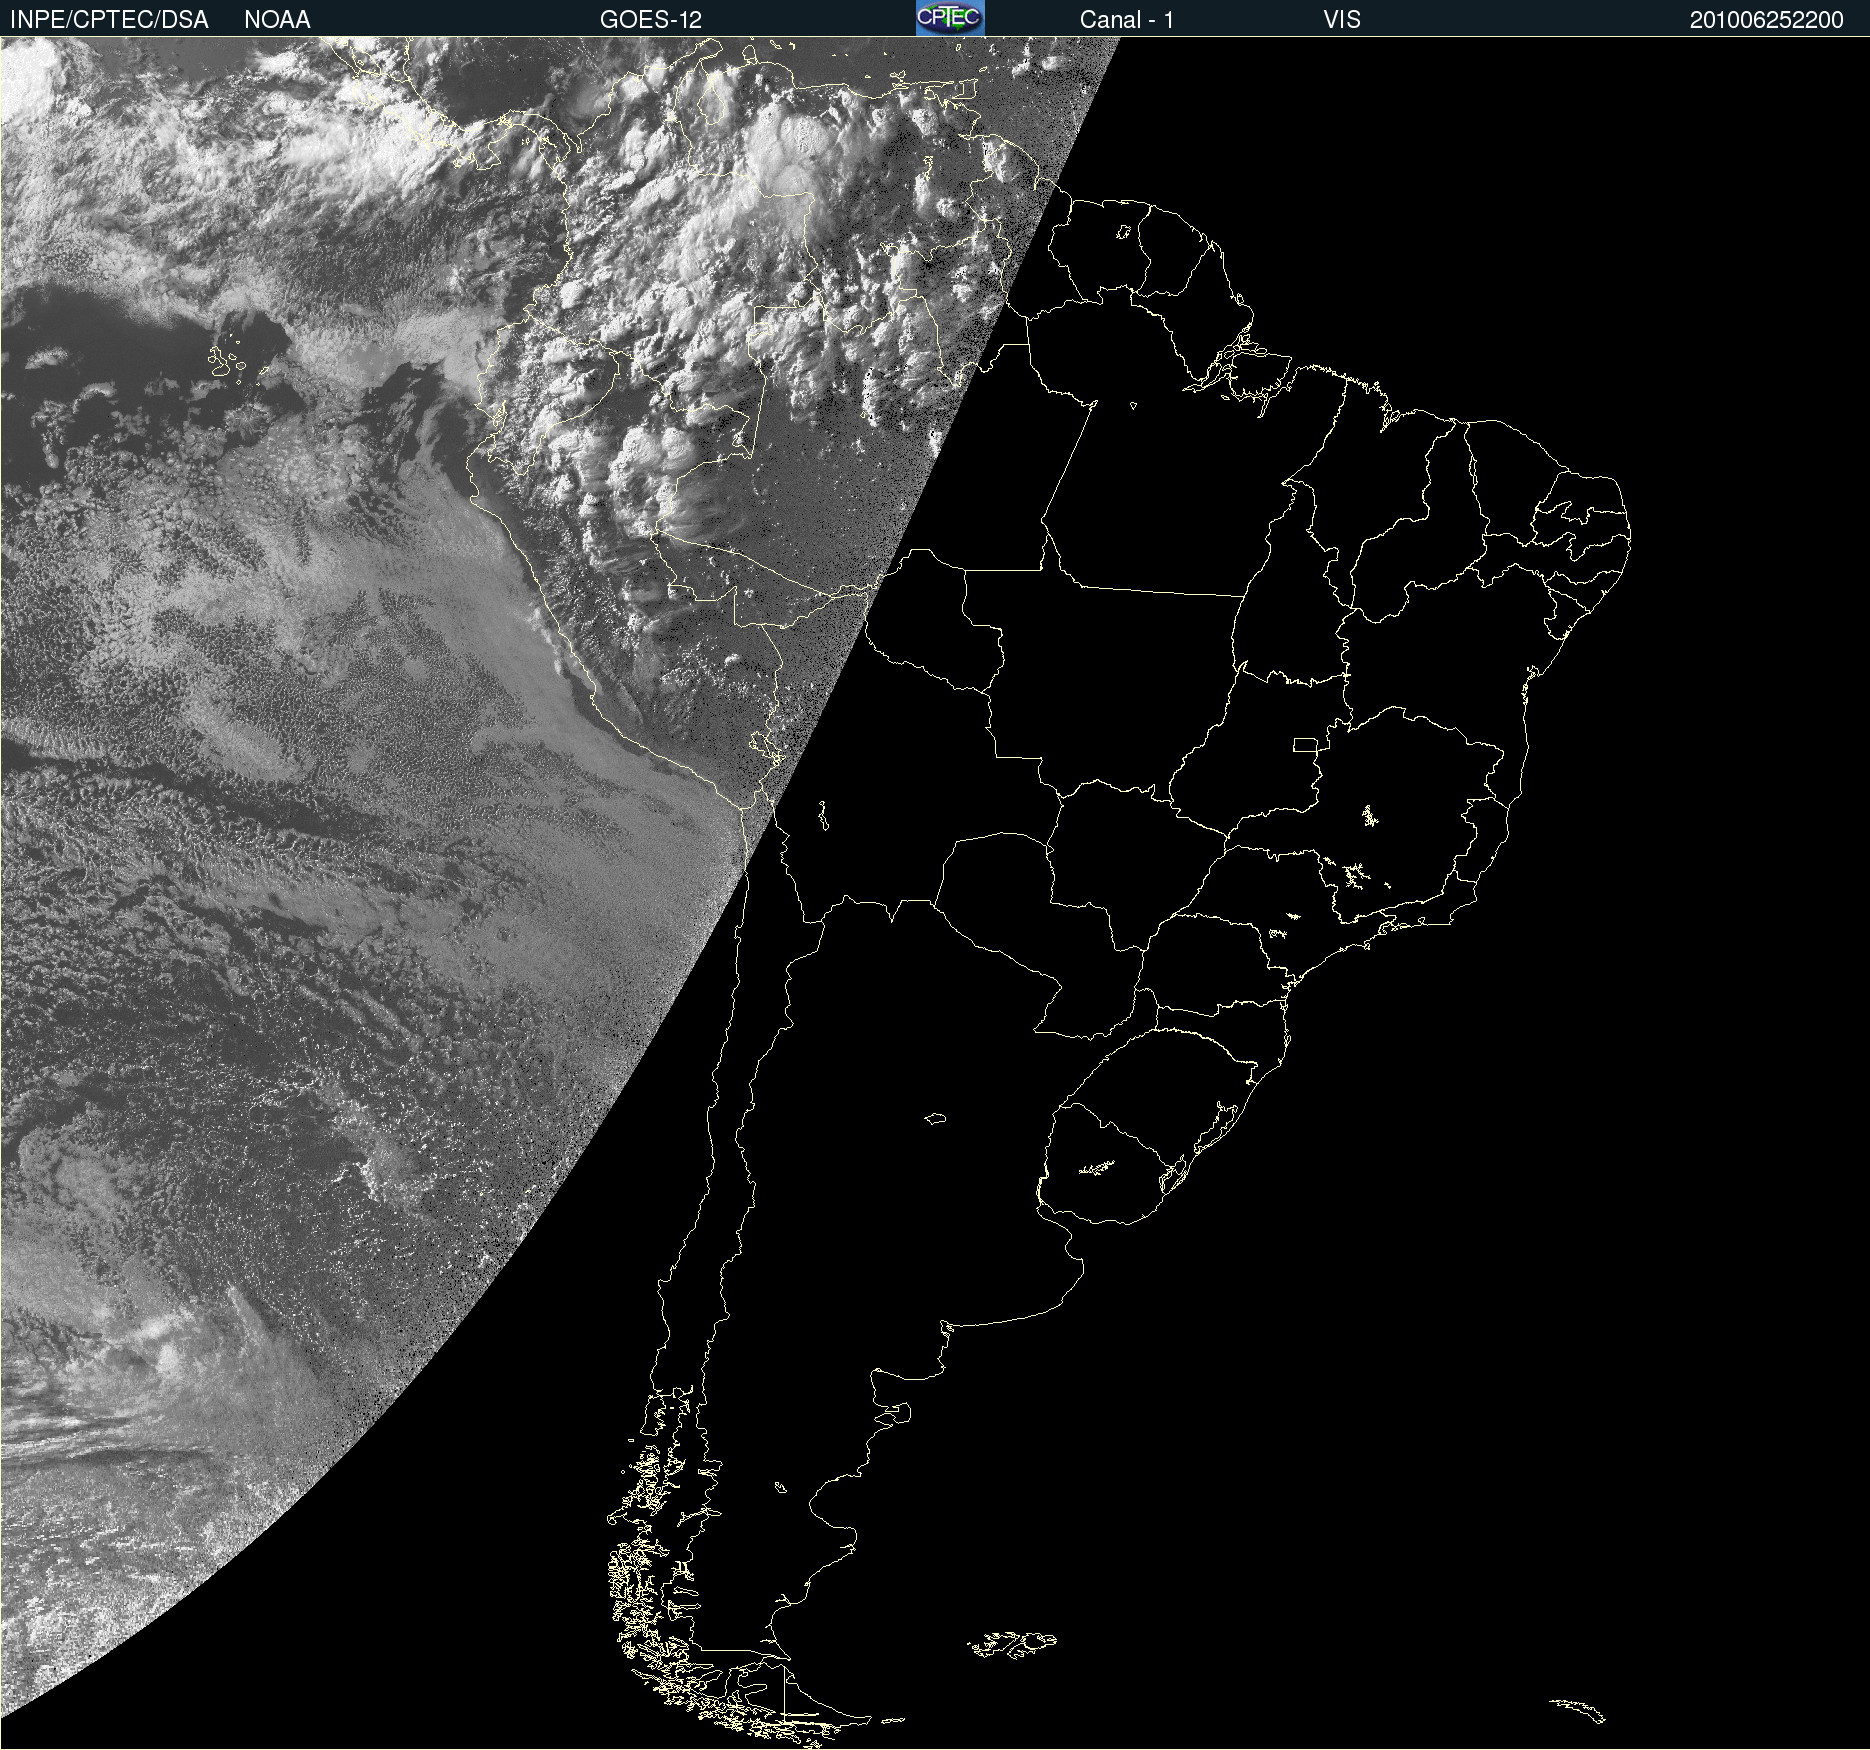Click the 'Canal - 1' channel label
The width and height of the screenshot is (1870, 1750).
tap(1127, 20)
